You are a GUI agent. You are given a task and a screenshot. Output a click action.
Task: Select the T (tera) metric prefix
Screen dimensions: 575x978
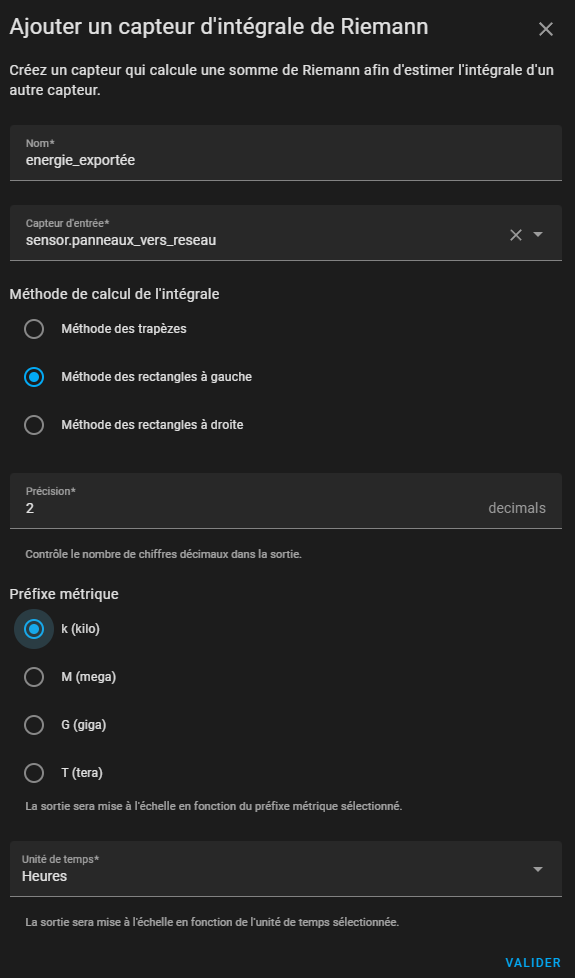tap(34, 773)
